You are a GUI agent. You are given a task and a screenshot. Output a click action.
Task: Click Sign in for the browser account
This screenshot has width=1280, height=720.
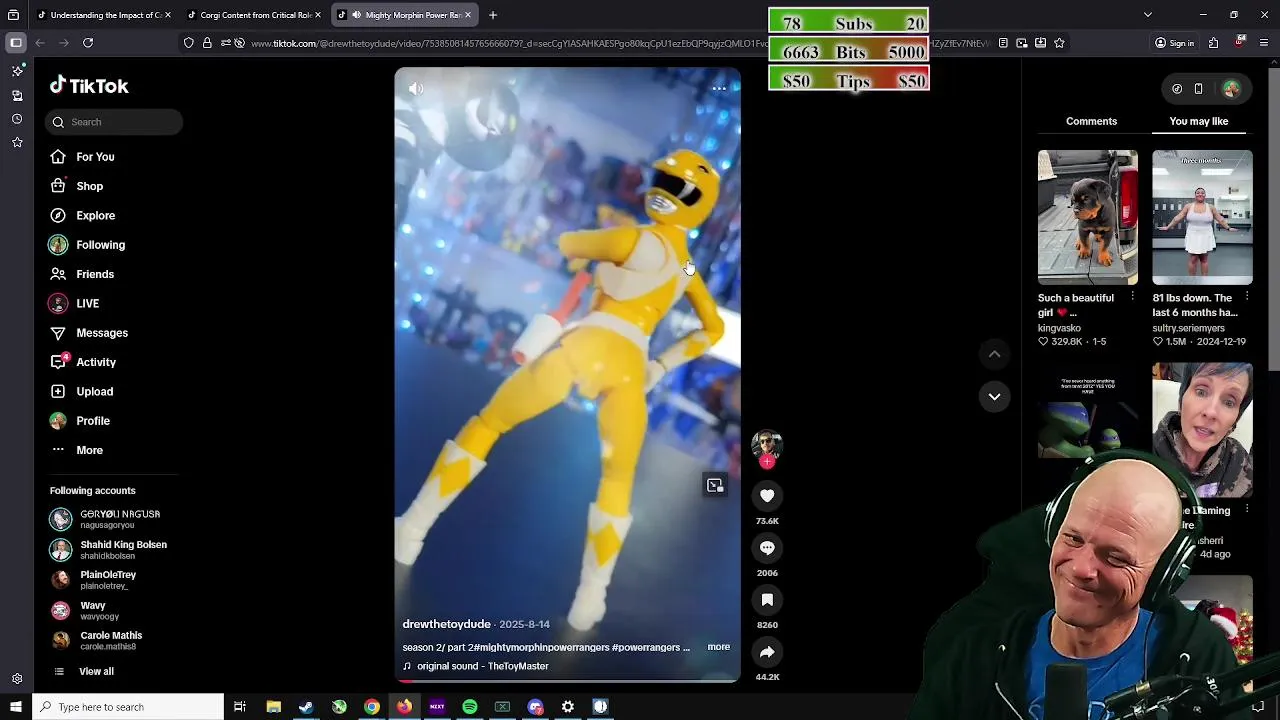tap(1174, 43)
